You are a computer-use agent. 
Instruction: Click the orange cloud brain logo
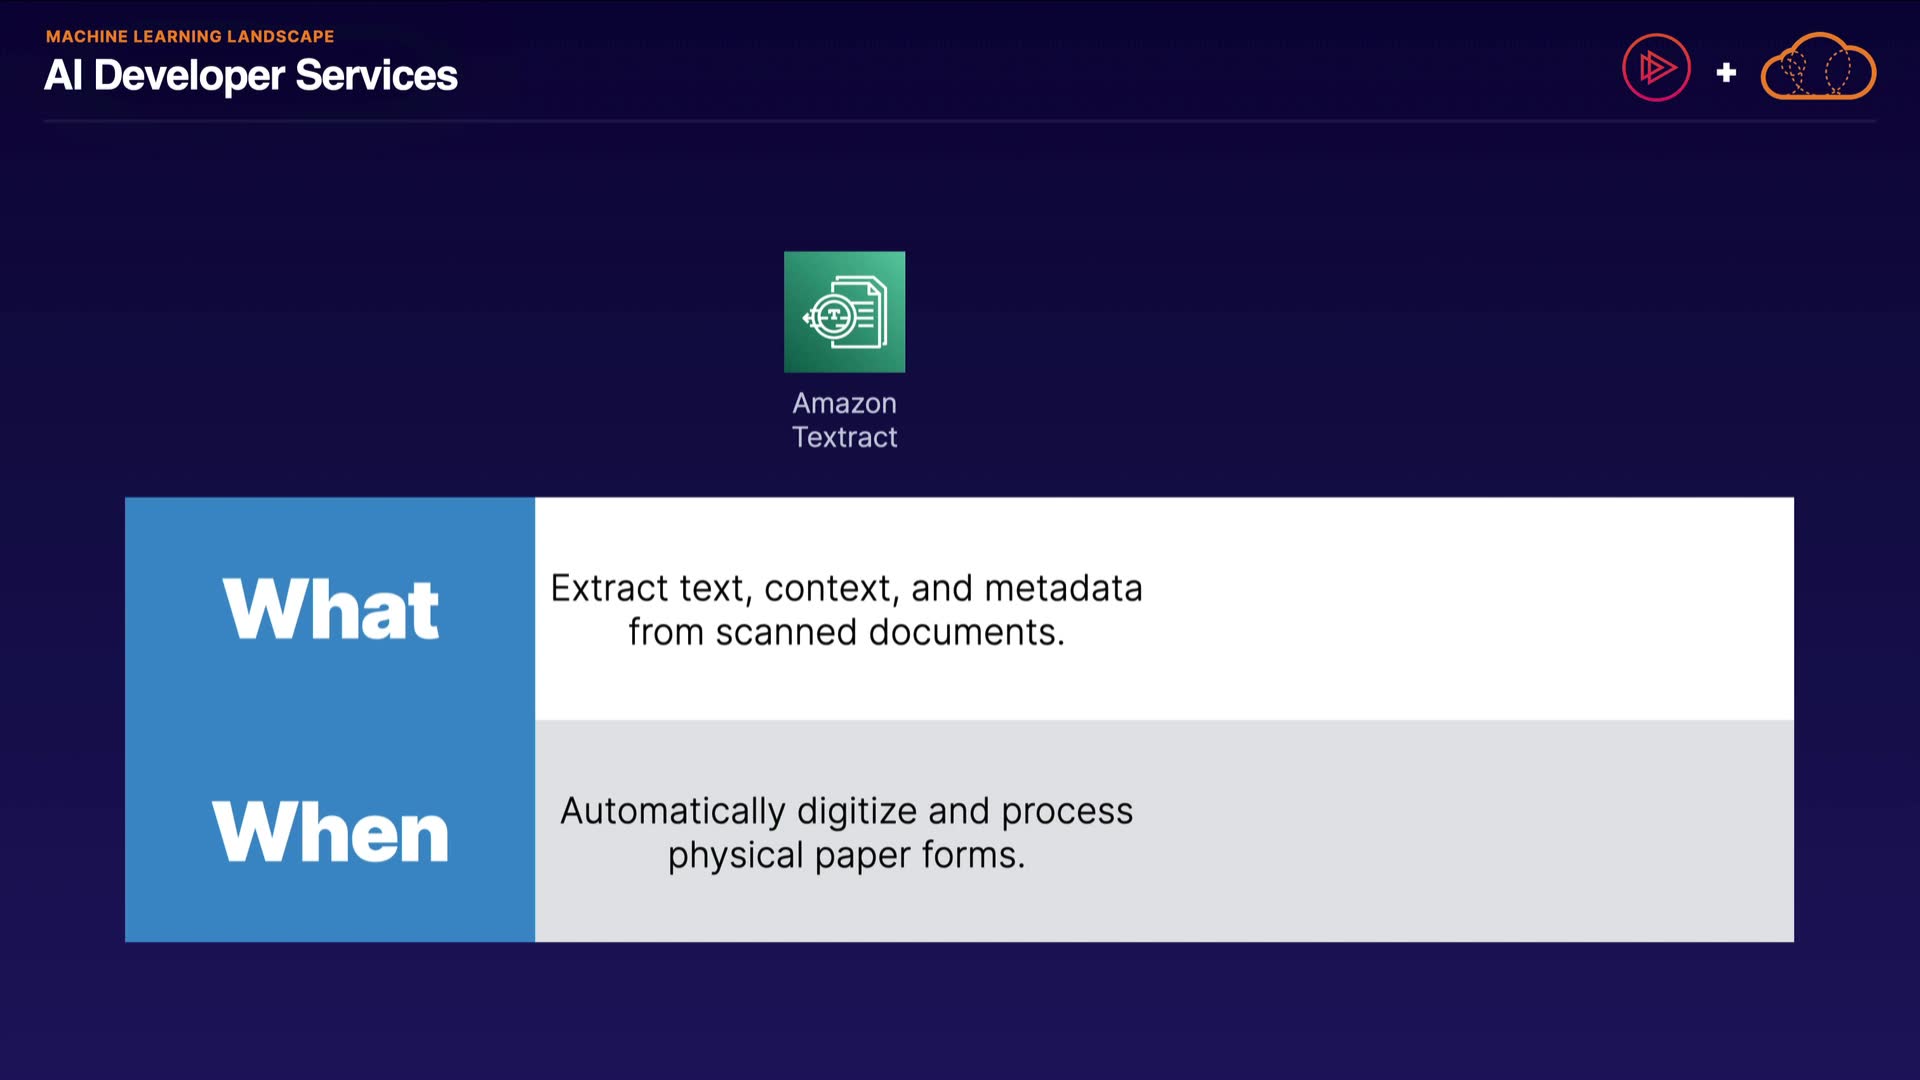click(1817, 68)
